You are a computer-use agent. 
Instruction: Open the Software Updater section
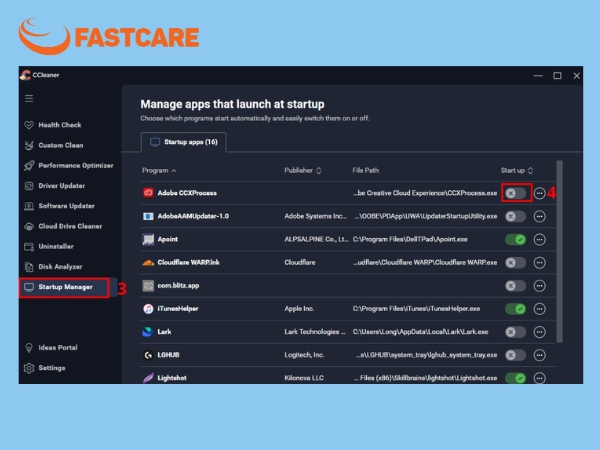[x=67, y=206]
